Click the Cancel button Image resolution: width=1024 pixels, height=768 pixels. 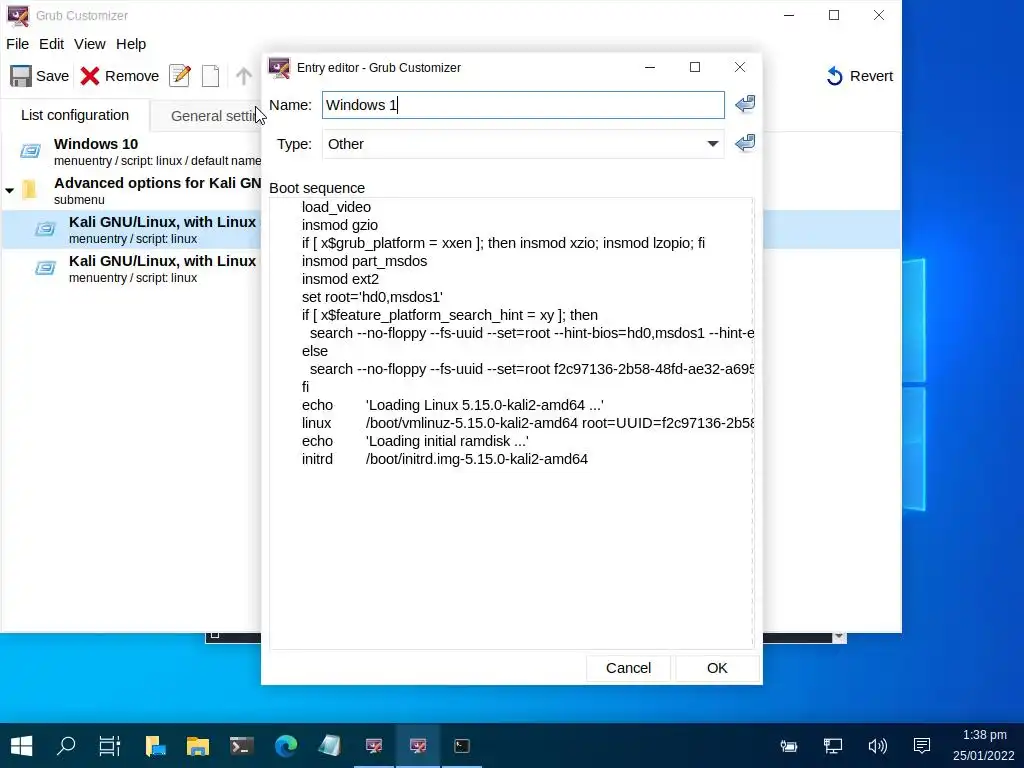coord(628,668)
